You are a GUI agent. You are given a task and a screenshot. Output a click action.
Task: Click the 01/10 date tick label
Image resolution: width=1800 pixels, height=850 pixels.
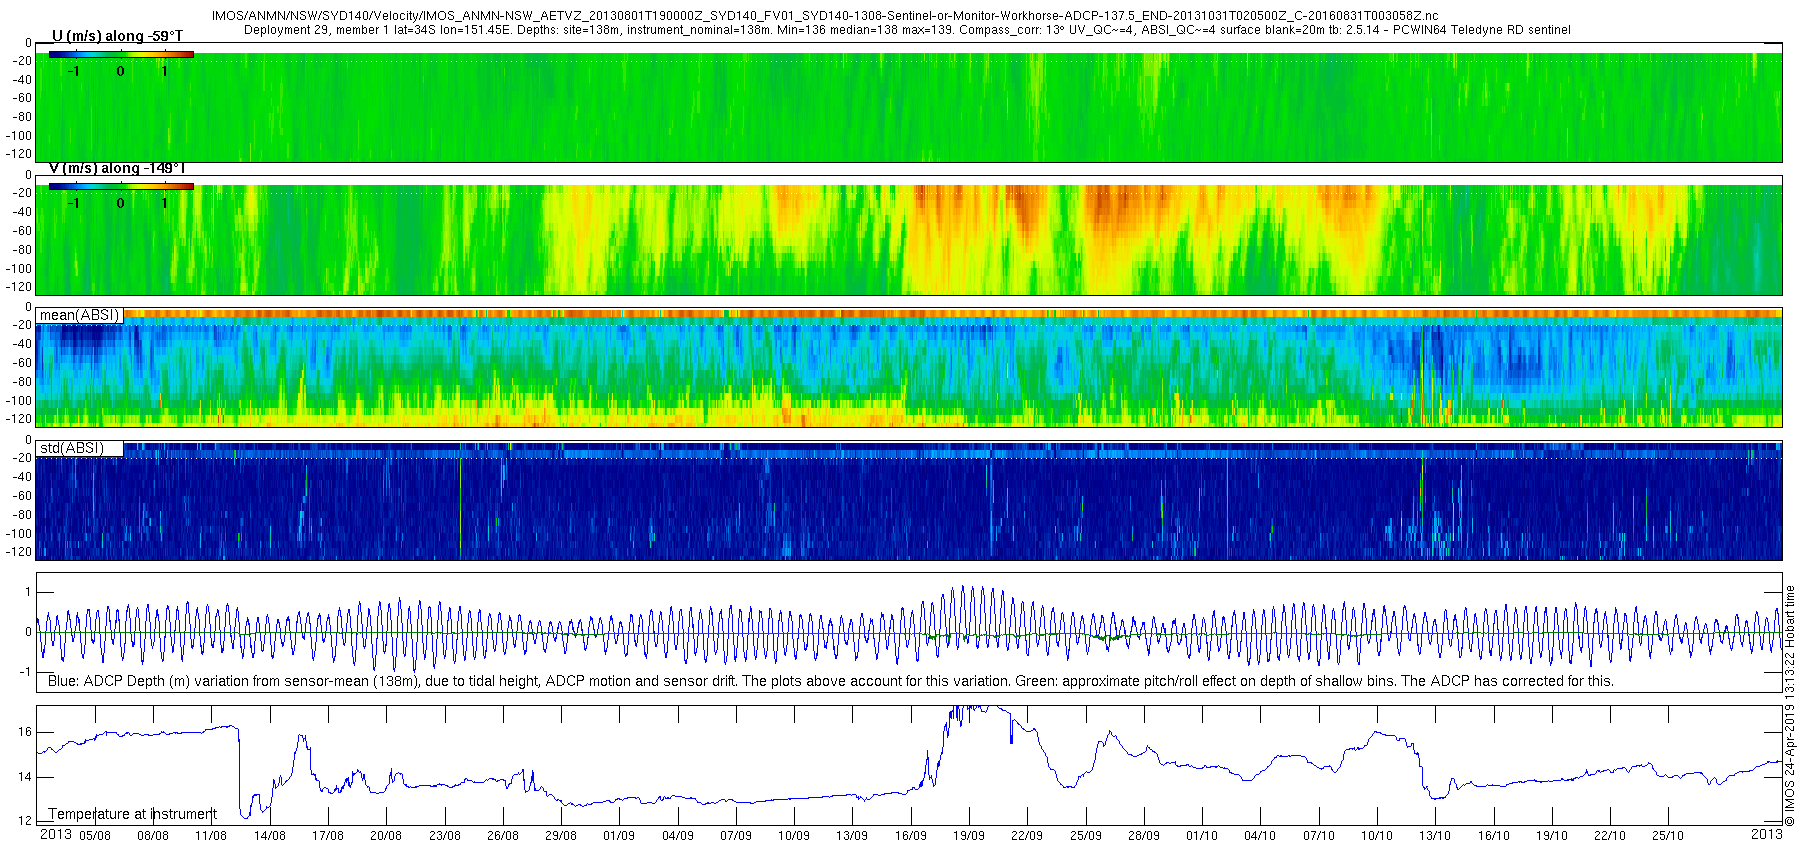(1202, 836)
